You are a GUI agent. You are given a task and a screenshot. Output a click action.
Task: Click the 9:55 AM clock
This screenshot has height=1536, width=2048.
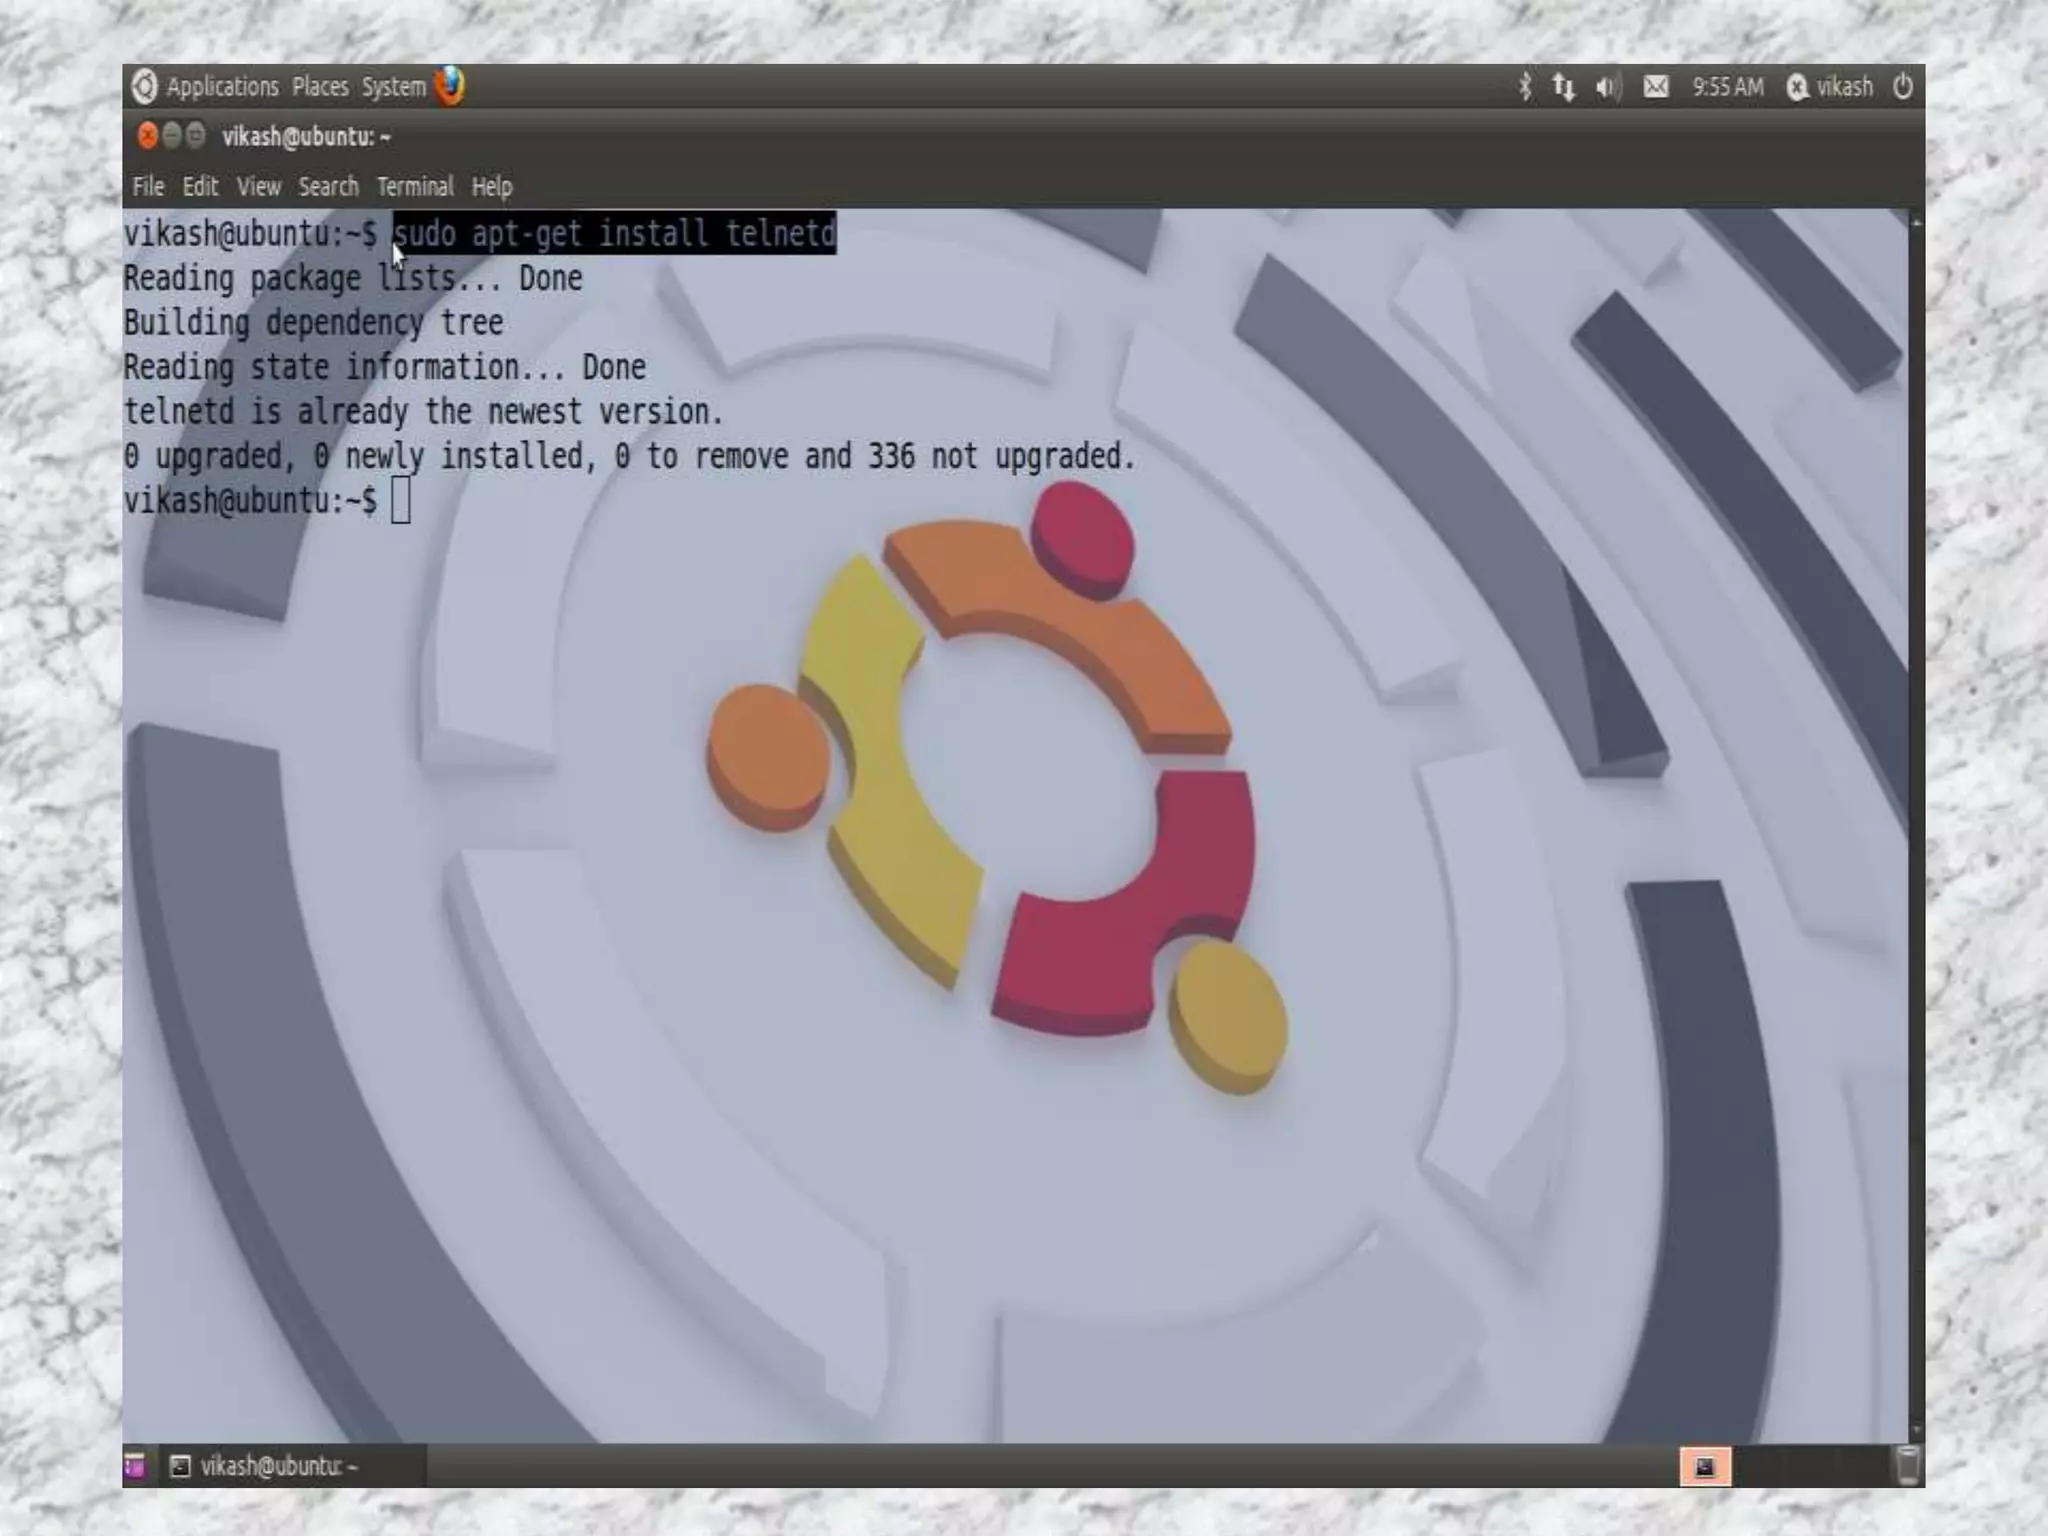click(x=1727, y=87)
